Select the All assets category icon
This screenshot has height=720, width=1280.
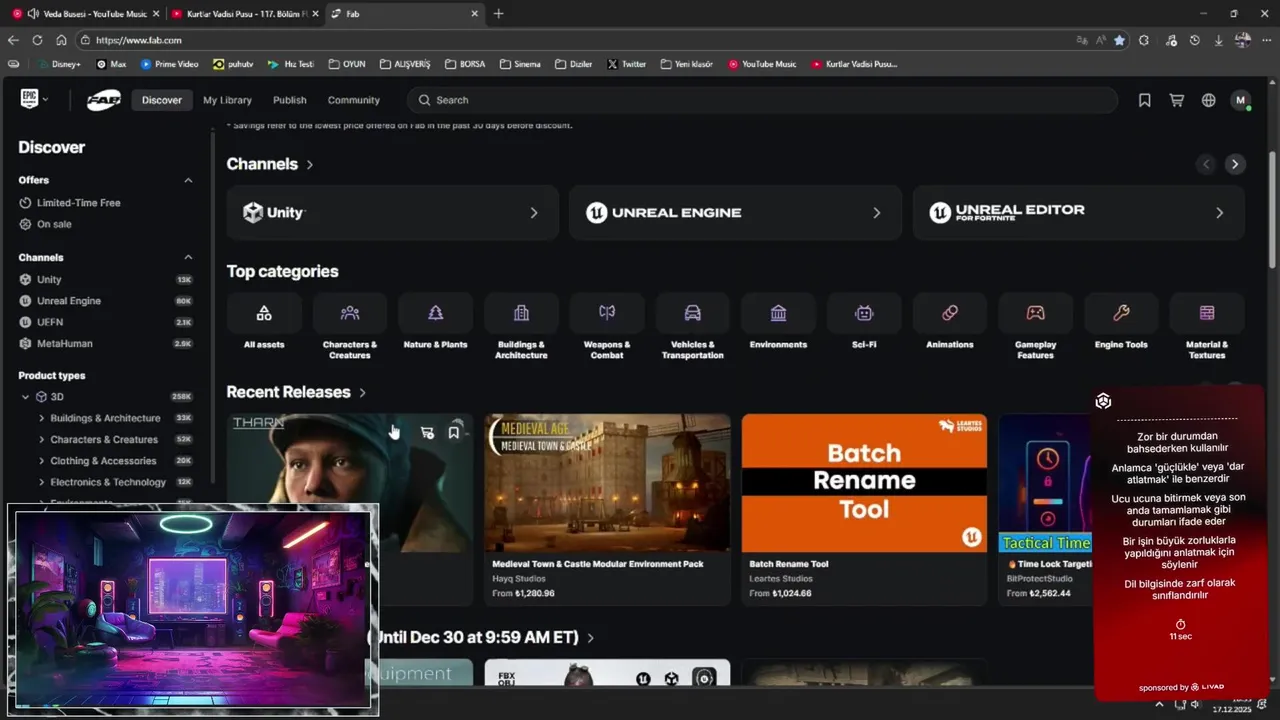point(264,313)
